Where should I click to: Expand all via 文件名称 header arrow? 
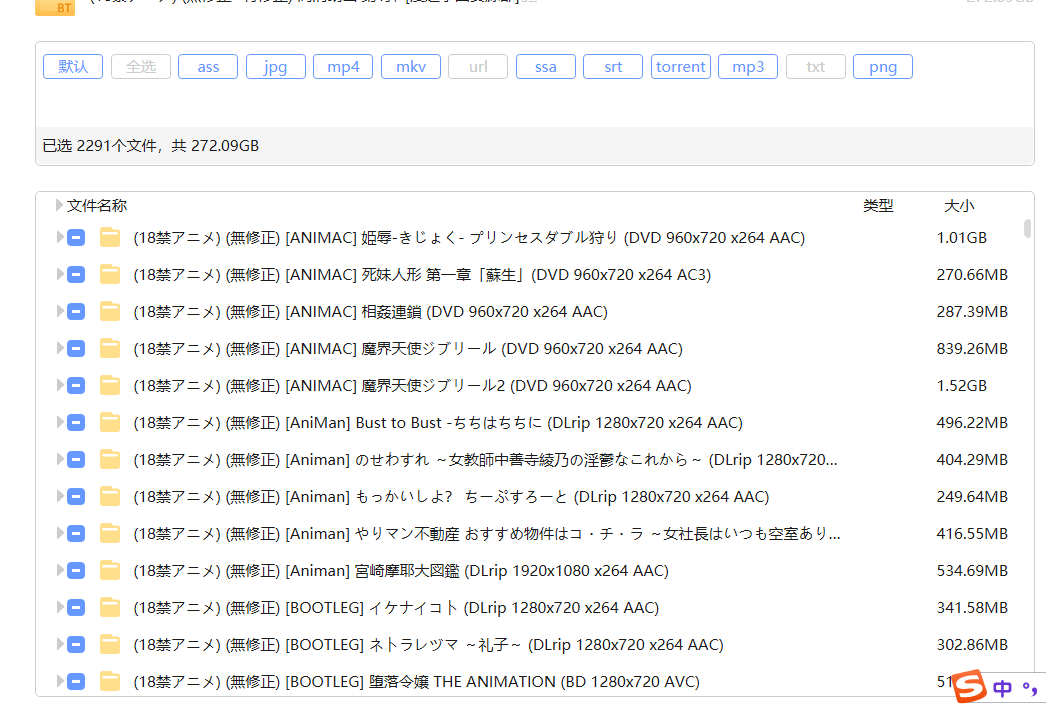point(60,205)
